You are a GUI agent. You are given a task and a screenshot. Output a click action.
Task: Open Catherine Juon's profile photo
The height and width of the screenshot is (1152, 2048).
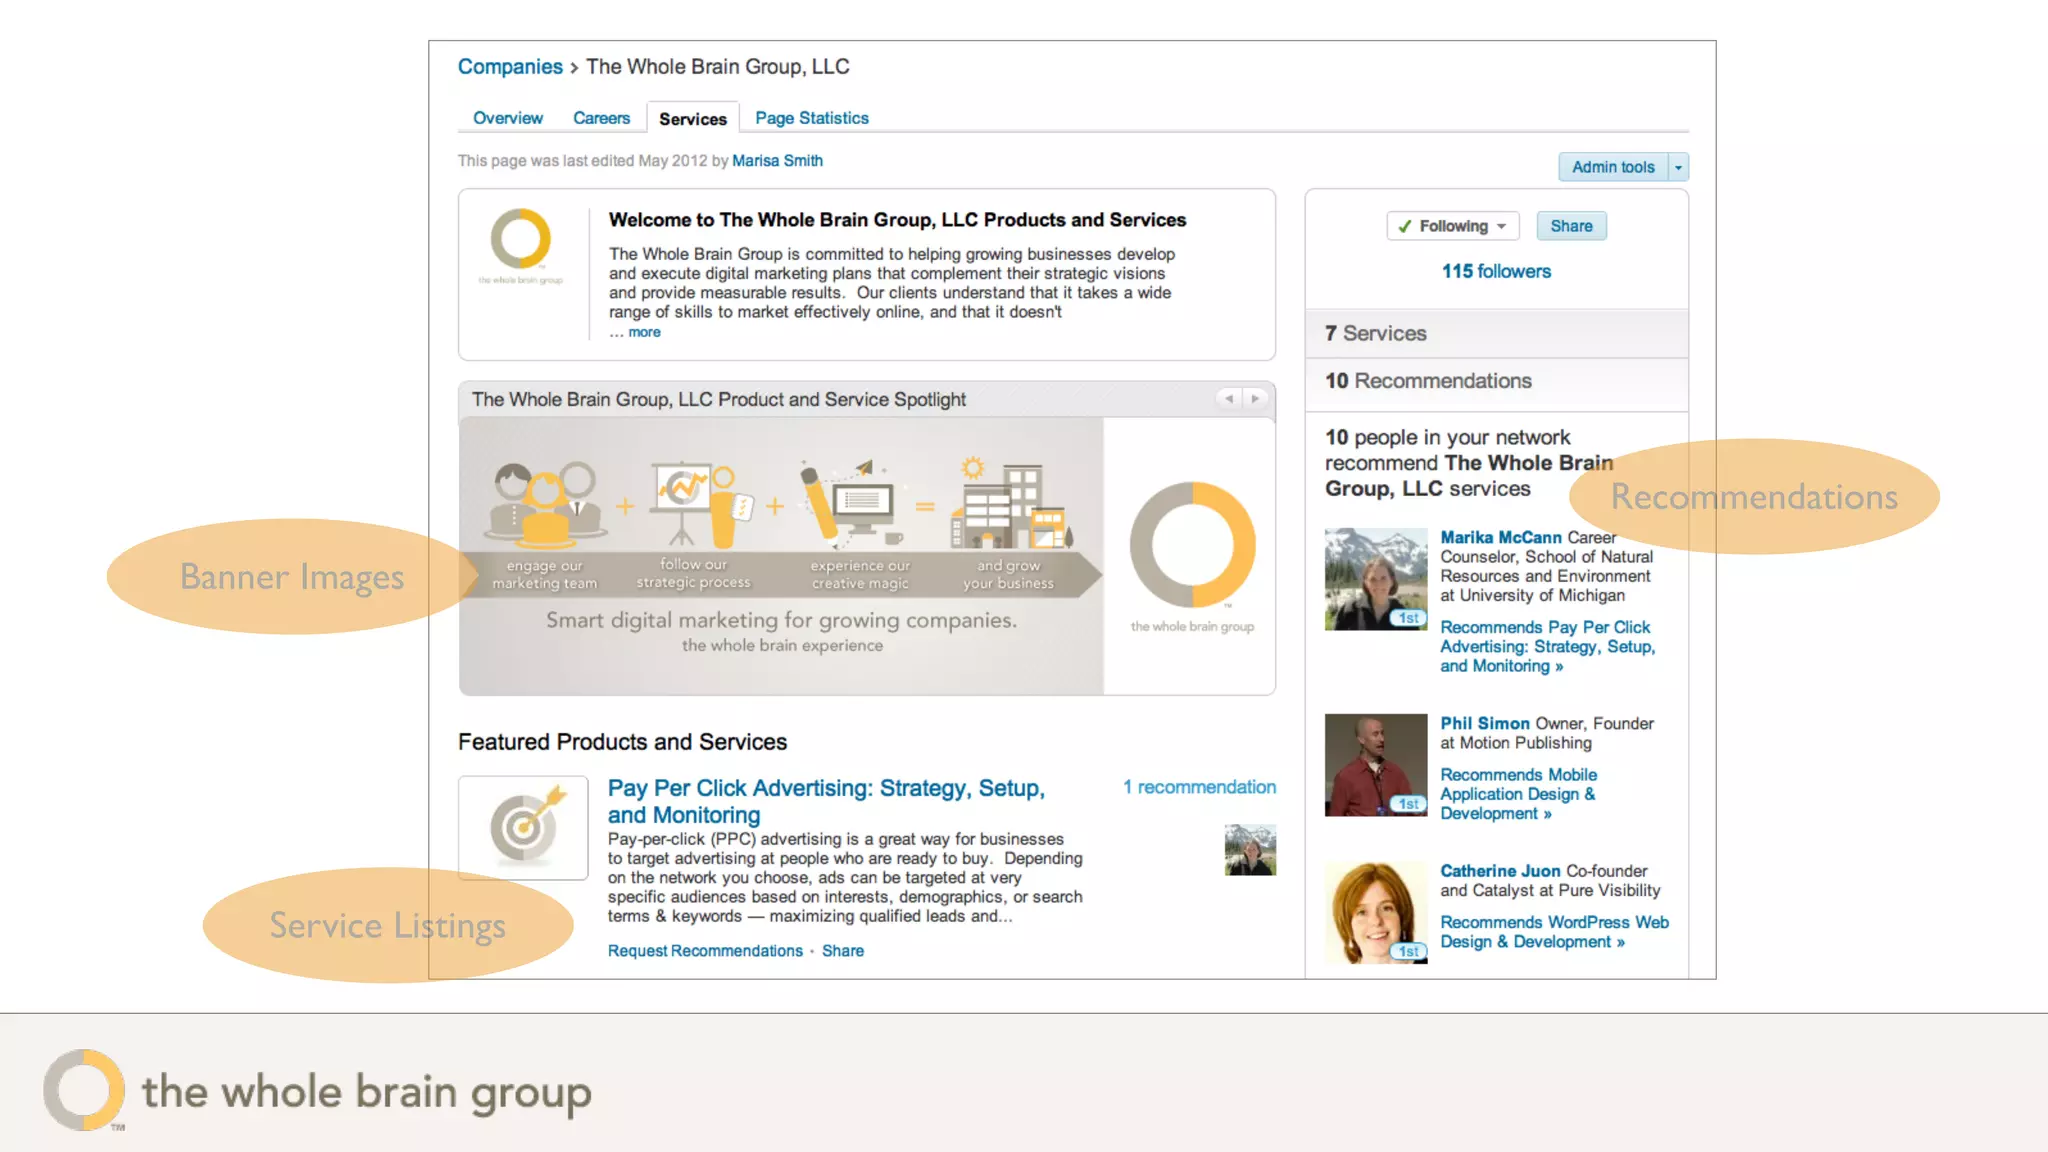point(1375,912)
